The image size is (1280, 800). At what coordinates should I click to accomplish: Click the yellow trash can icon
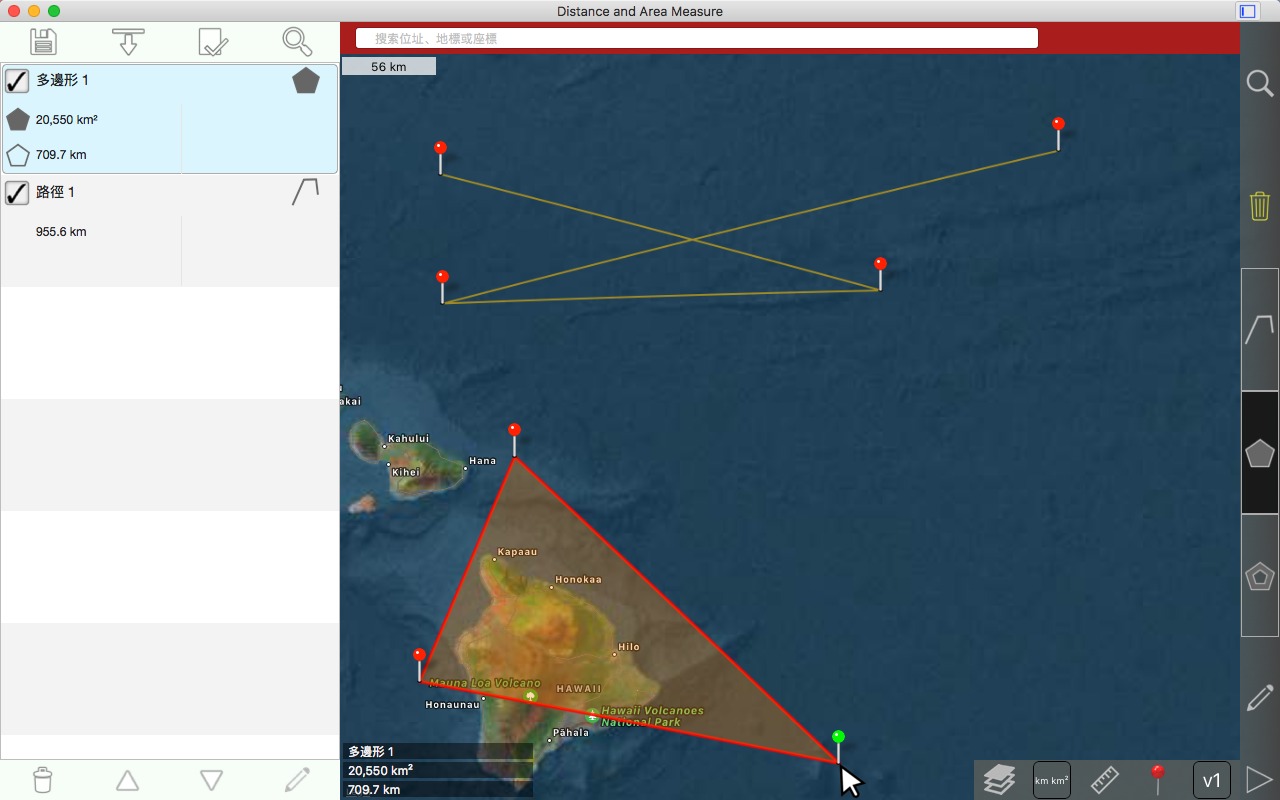click(1260, 206)
